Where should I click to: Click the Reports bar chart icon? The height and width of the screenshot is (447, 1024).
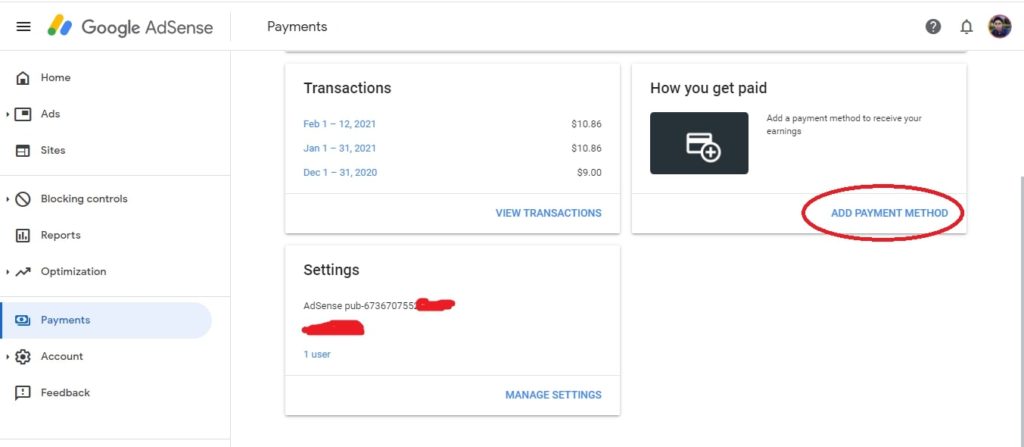tap(23, 235)
